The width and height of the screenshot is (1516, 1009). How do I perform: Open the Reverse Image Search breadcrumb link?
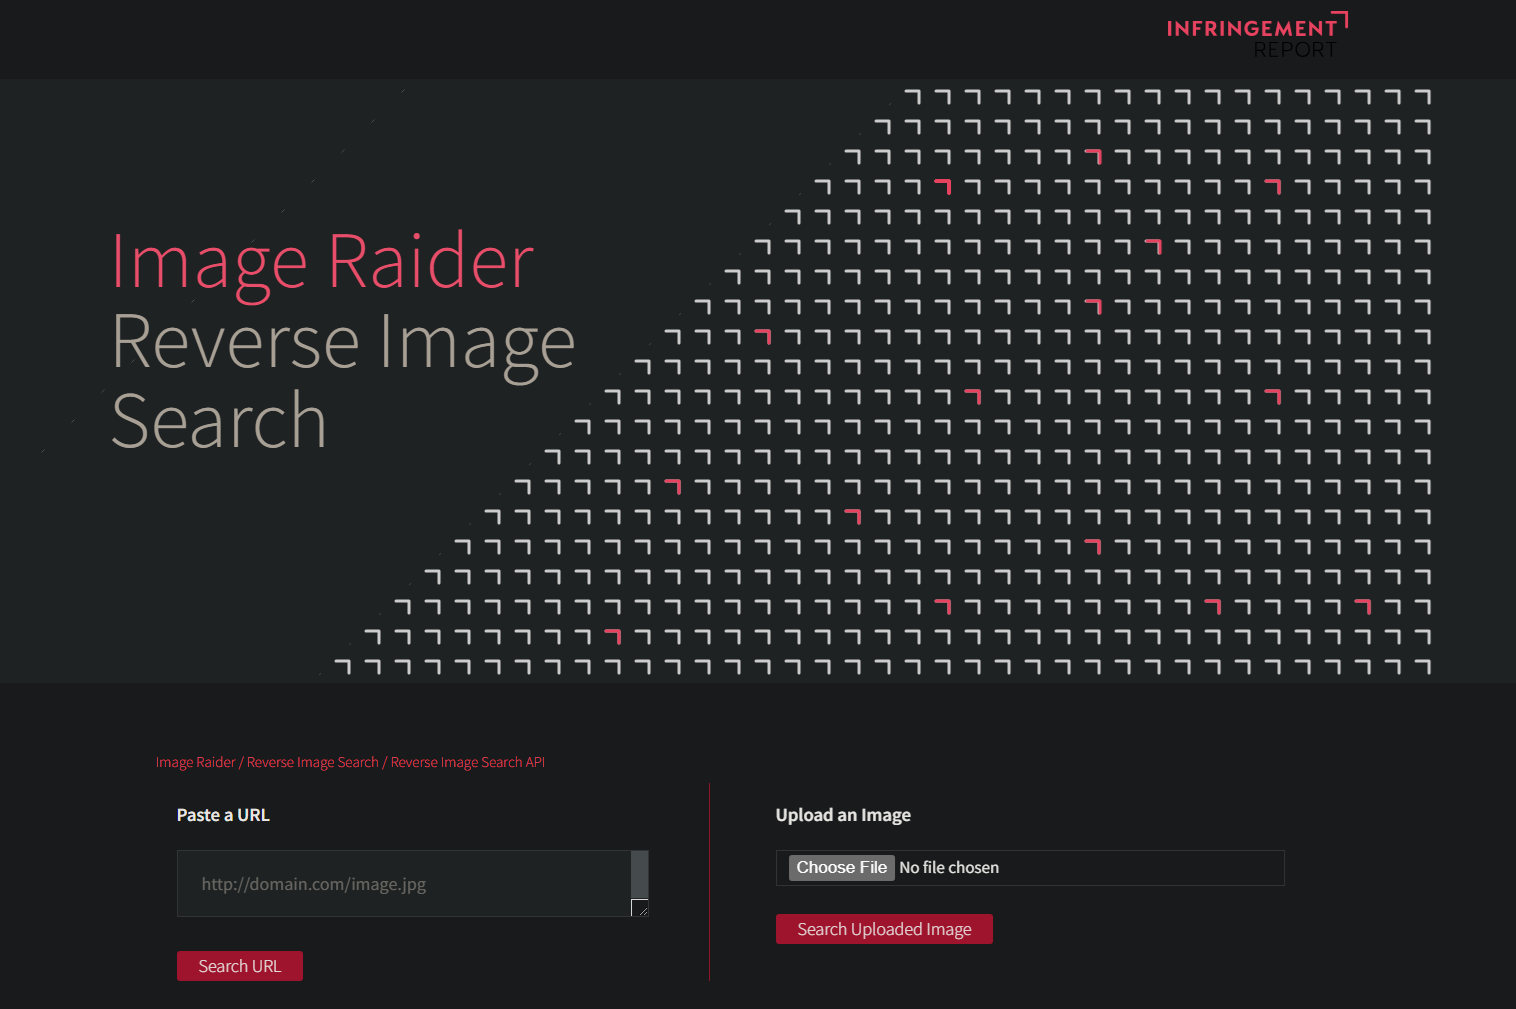pyautogui.click(x=313, y=761)
